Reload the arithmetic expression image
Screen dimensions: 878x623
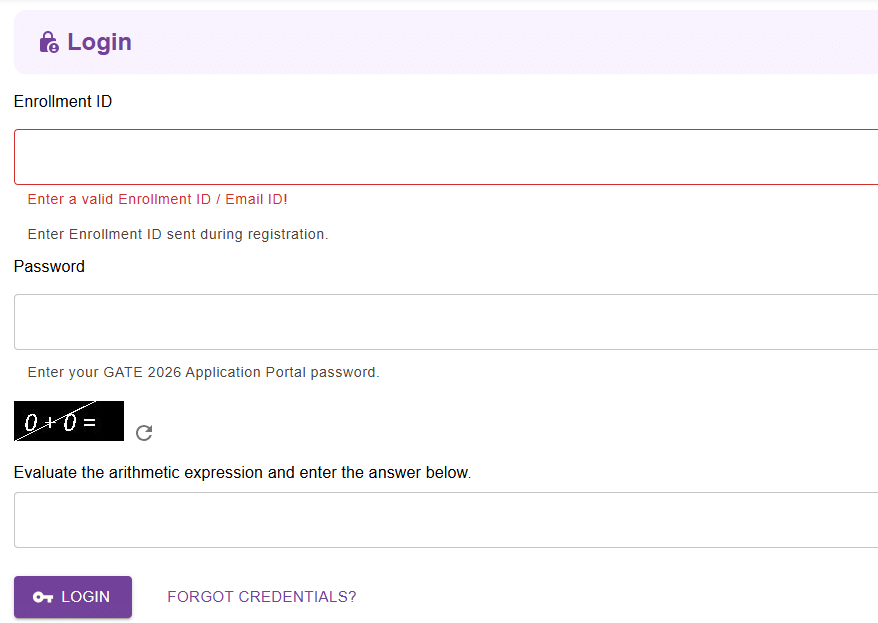tap(144, 433)
